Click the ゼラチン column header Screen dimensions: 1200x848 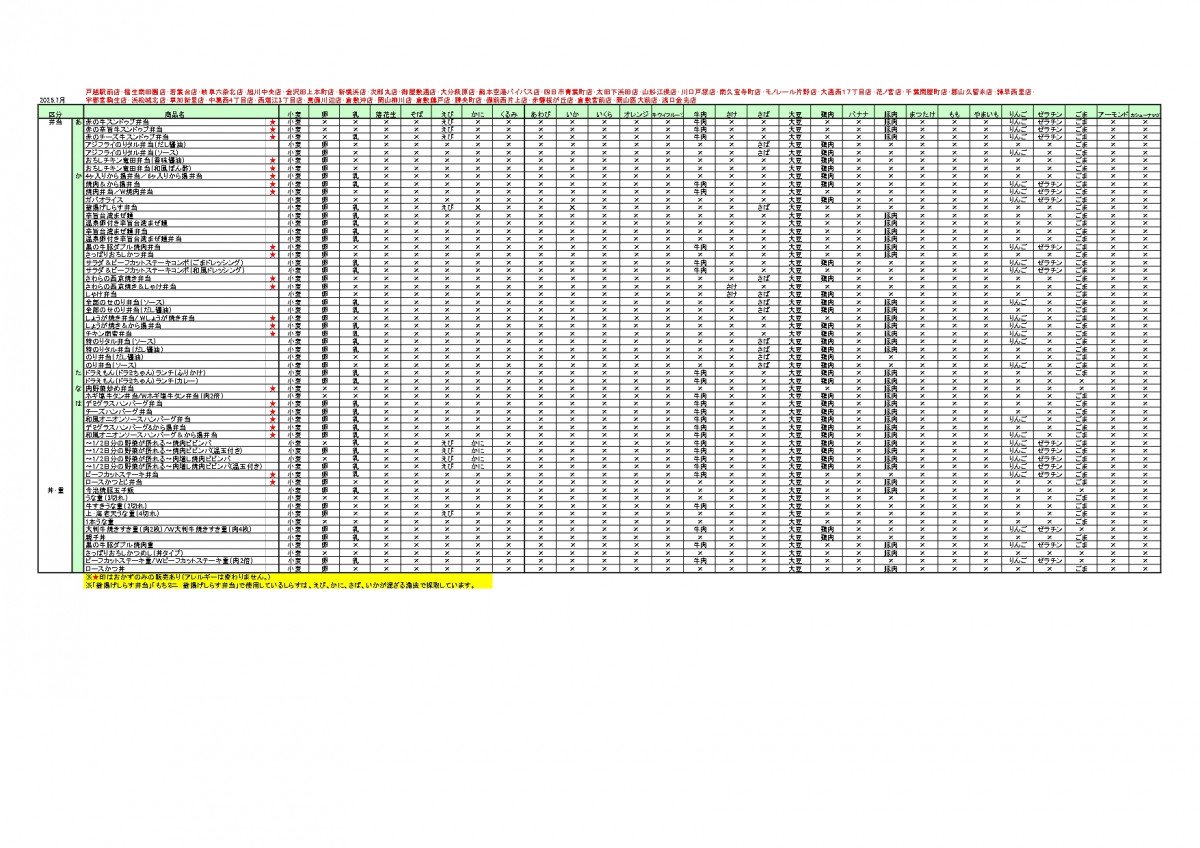tap(1050, 115)
